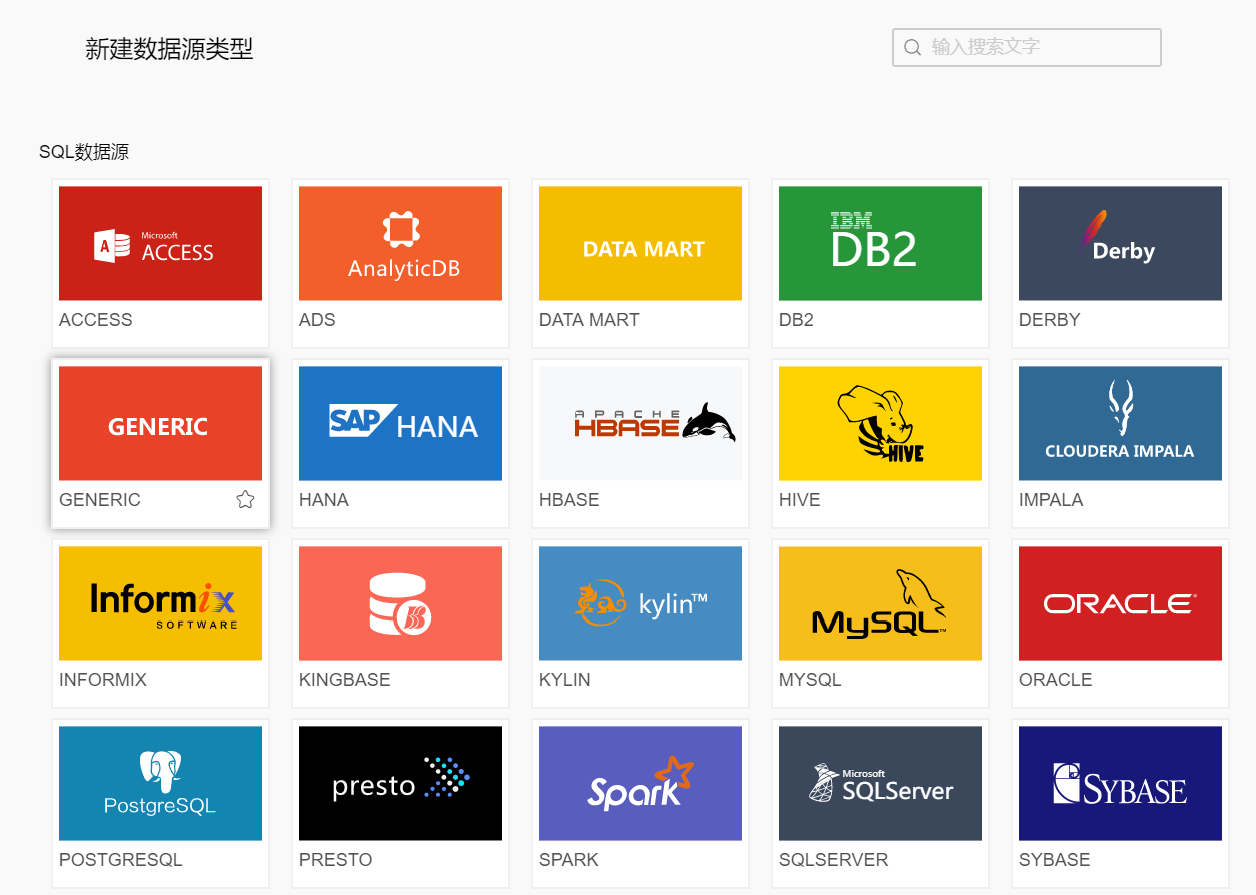The height and width of the screenshot is (895, 1256).
Task: Click the KYLIN caption text
Action: click(565, 680)
